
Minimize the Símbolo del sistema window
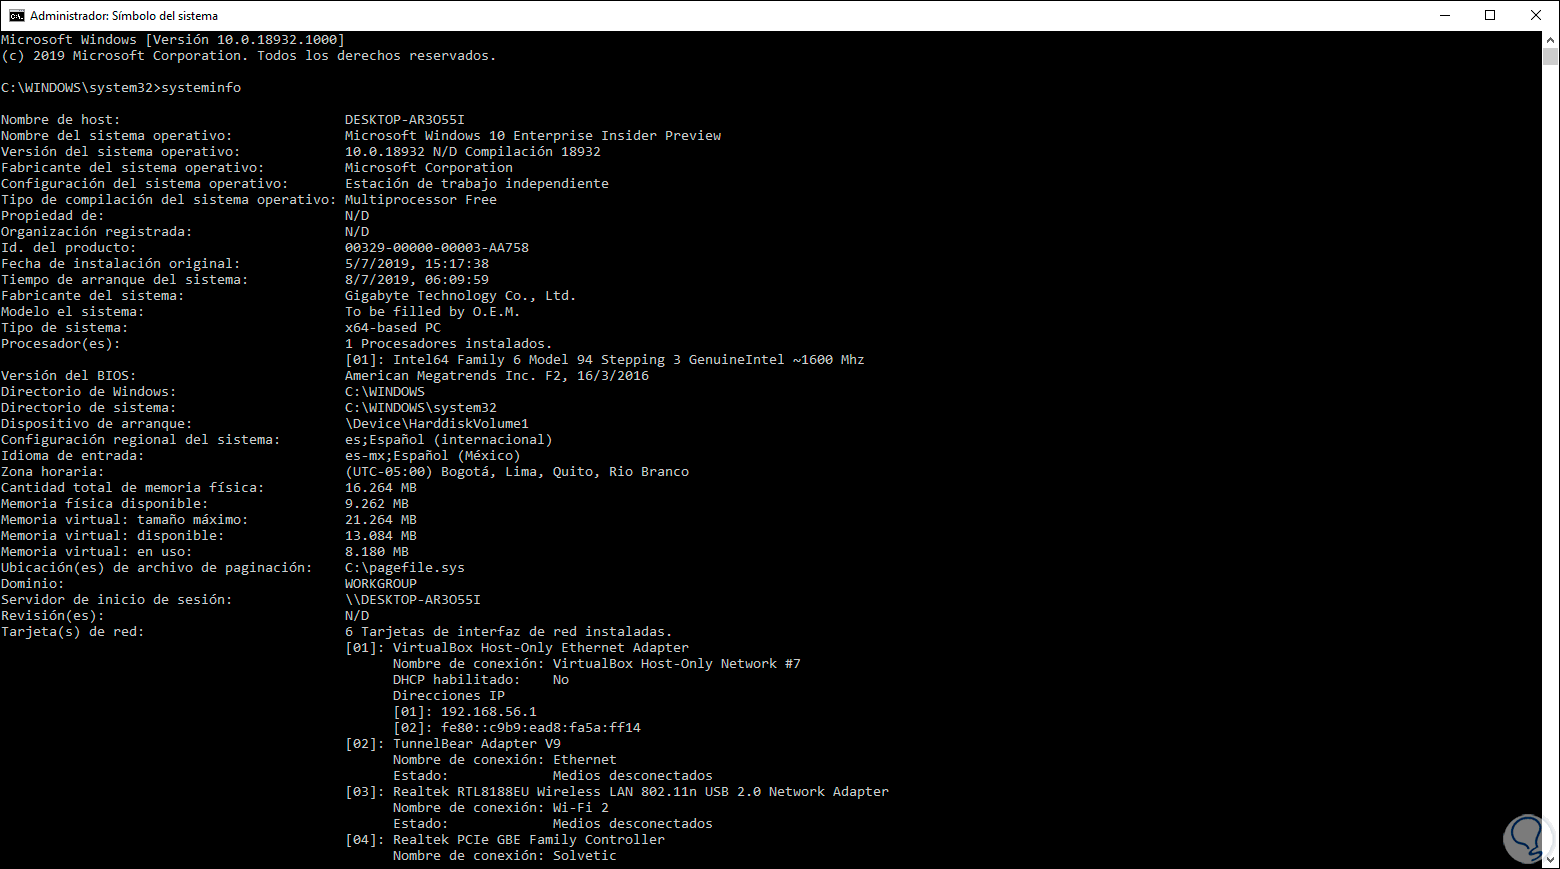pos(1445,15)
